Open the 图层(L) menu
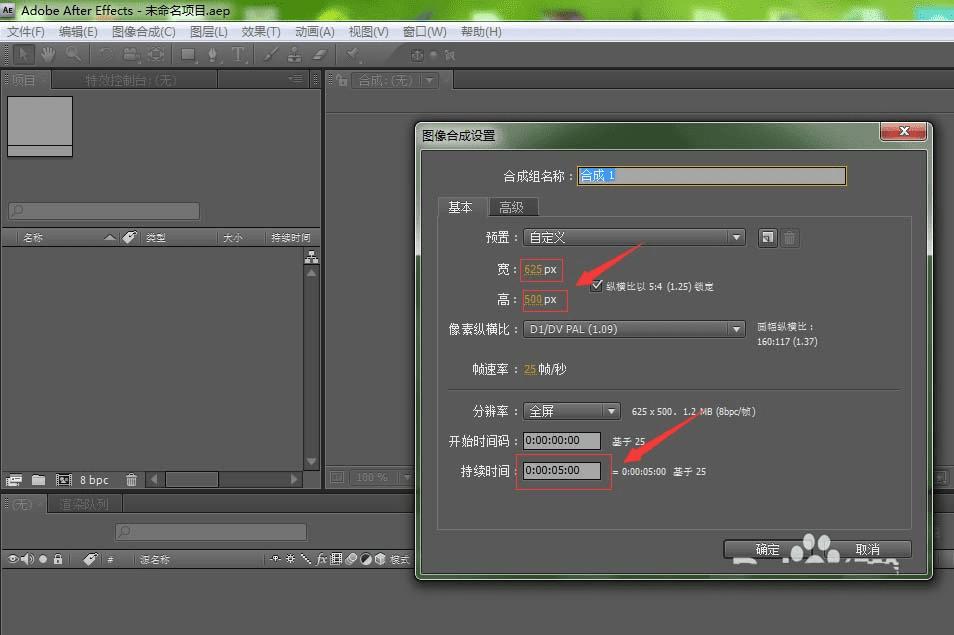 (209, 32)
